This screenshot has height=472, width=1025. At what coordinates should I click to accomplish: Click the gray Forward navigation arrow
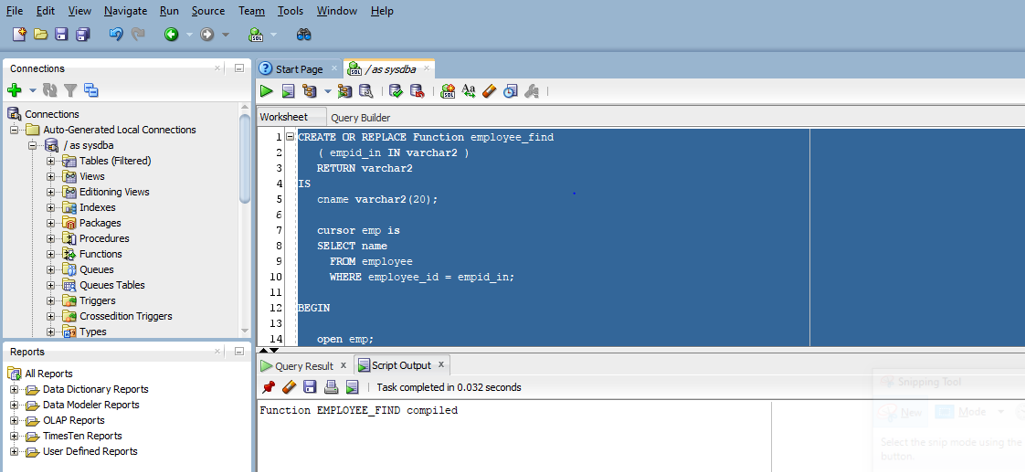click(207, 34)
